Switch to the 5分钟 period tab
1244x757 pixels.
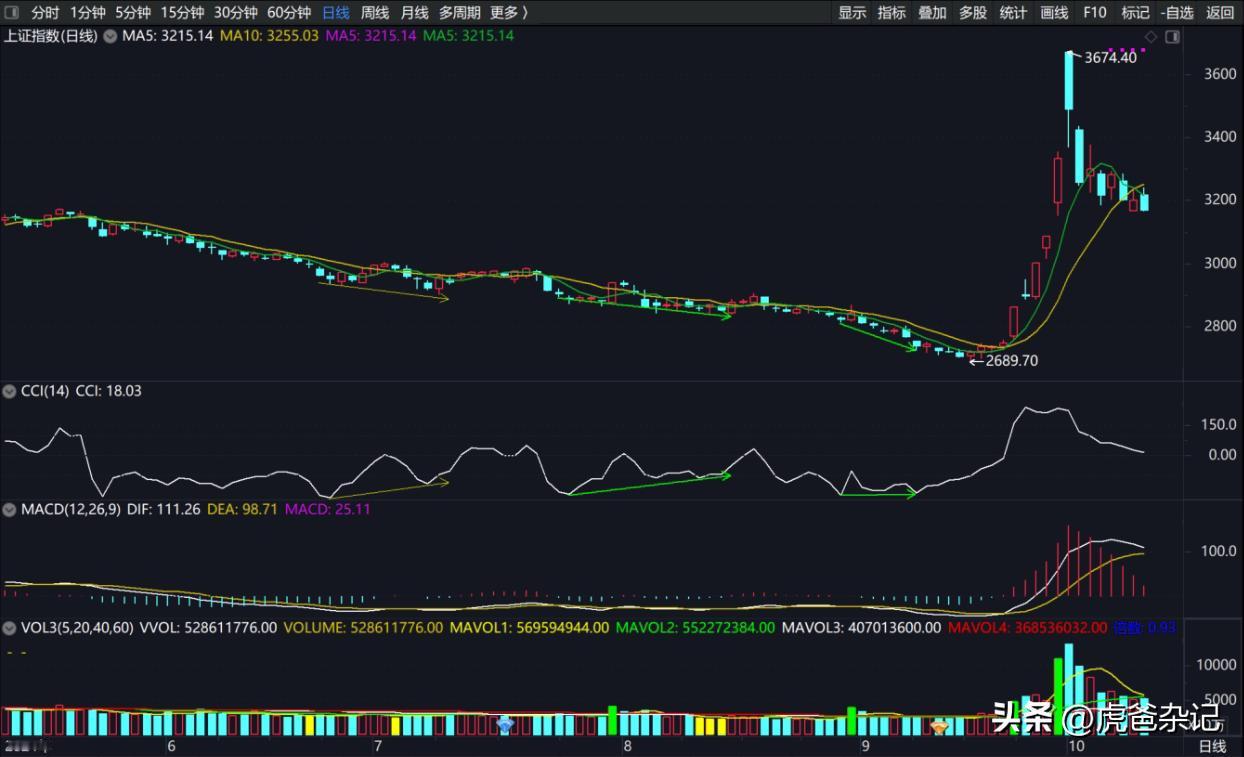tap(133, 12)
